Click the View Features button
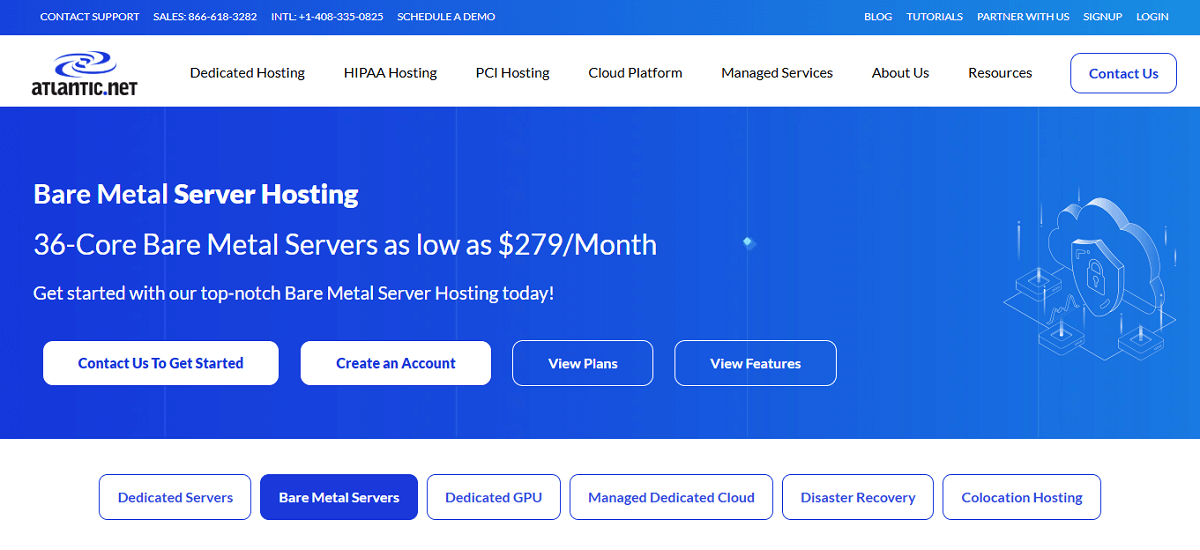The width and height of the screenshot is (1200, 550). tap(756, 363)
